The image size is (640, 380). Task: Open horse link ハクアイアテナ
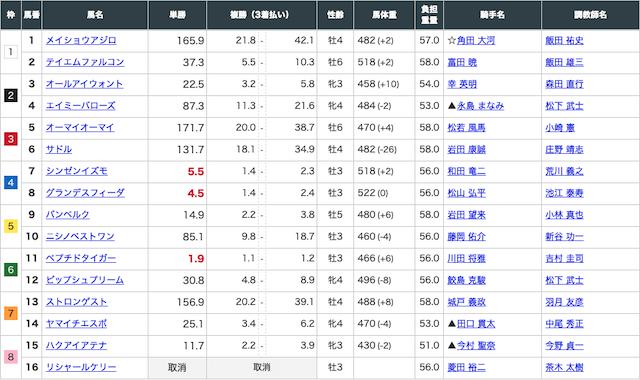point(76,345)
